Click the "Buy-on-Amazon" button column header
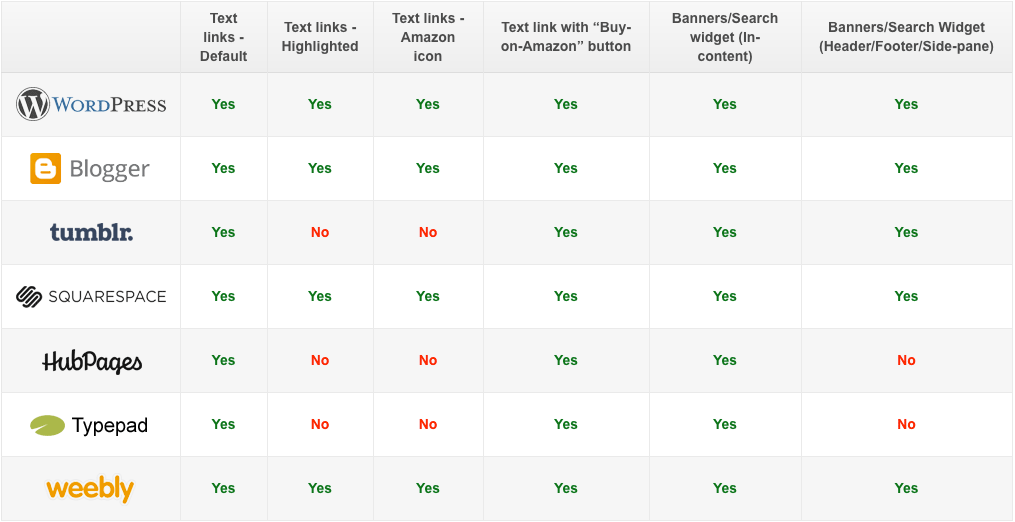1015x522 pixels. pyautogui.click(x=566, y=37)
